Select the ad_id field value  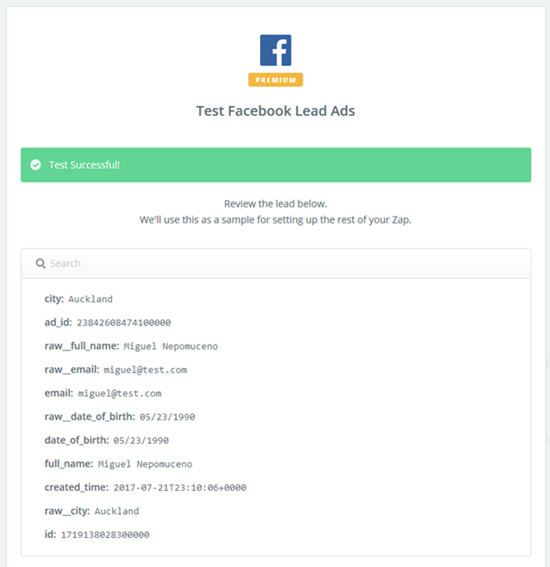coord(124,323)
